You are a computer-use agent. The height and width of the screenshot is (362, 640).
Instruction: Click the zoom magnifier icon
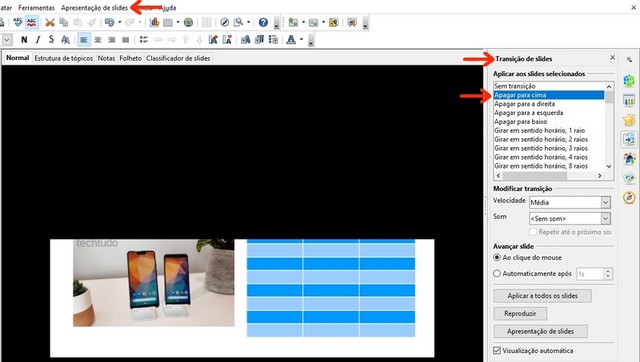238,22
